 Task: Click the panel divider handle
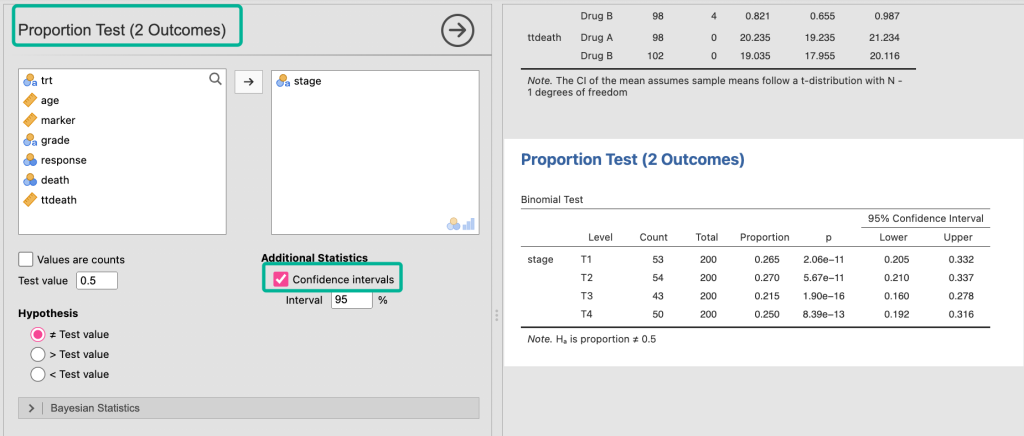pos(497,316)
